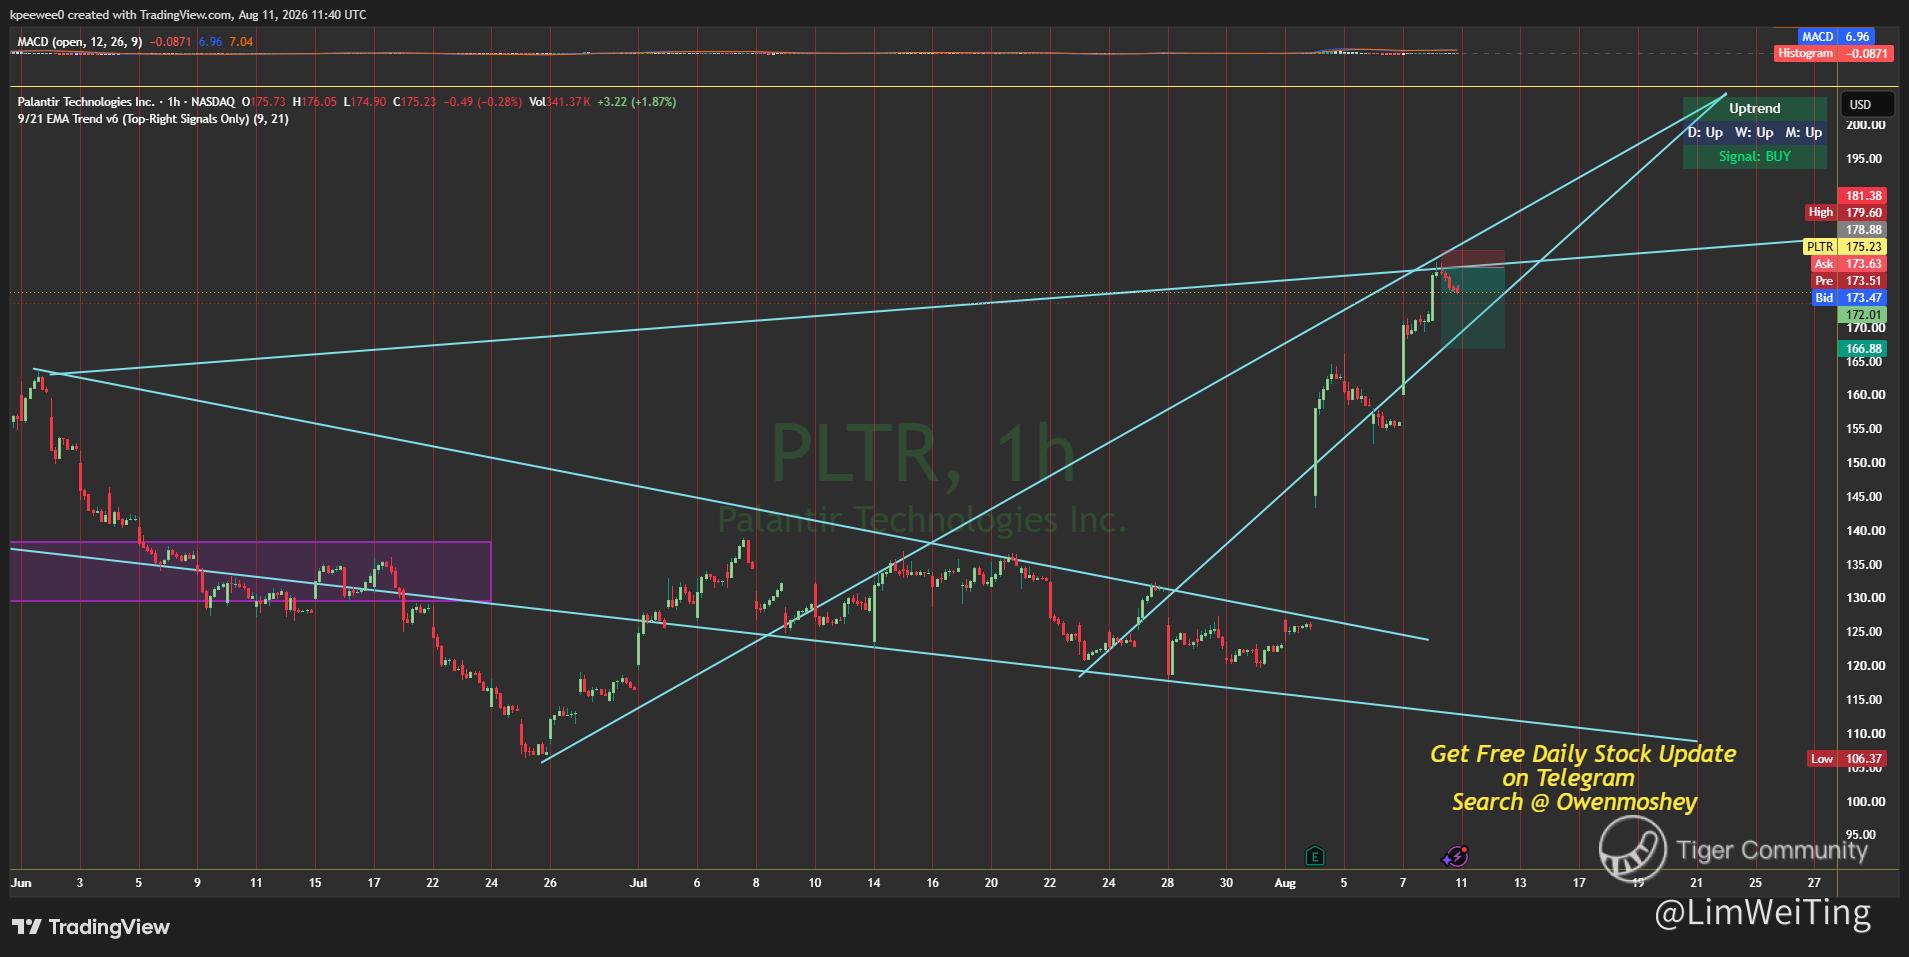Click the D: Up W: Up M: Up row

click(1754, 132)
